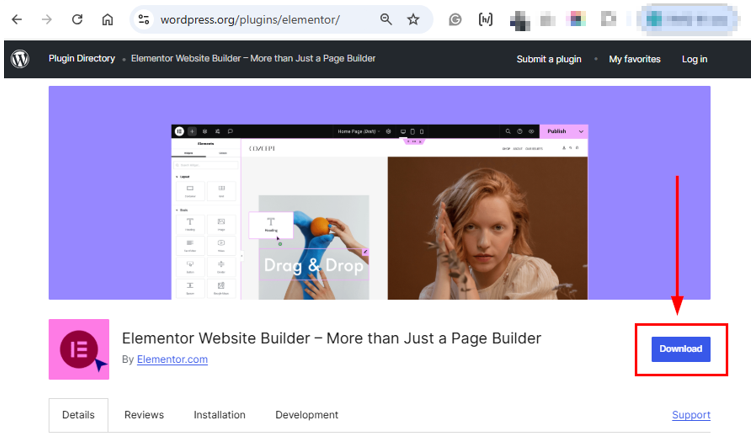Go back using the browser back arrow
Screen dimensions: 752x434
(x=17, y=20)
